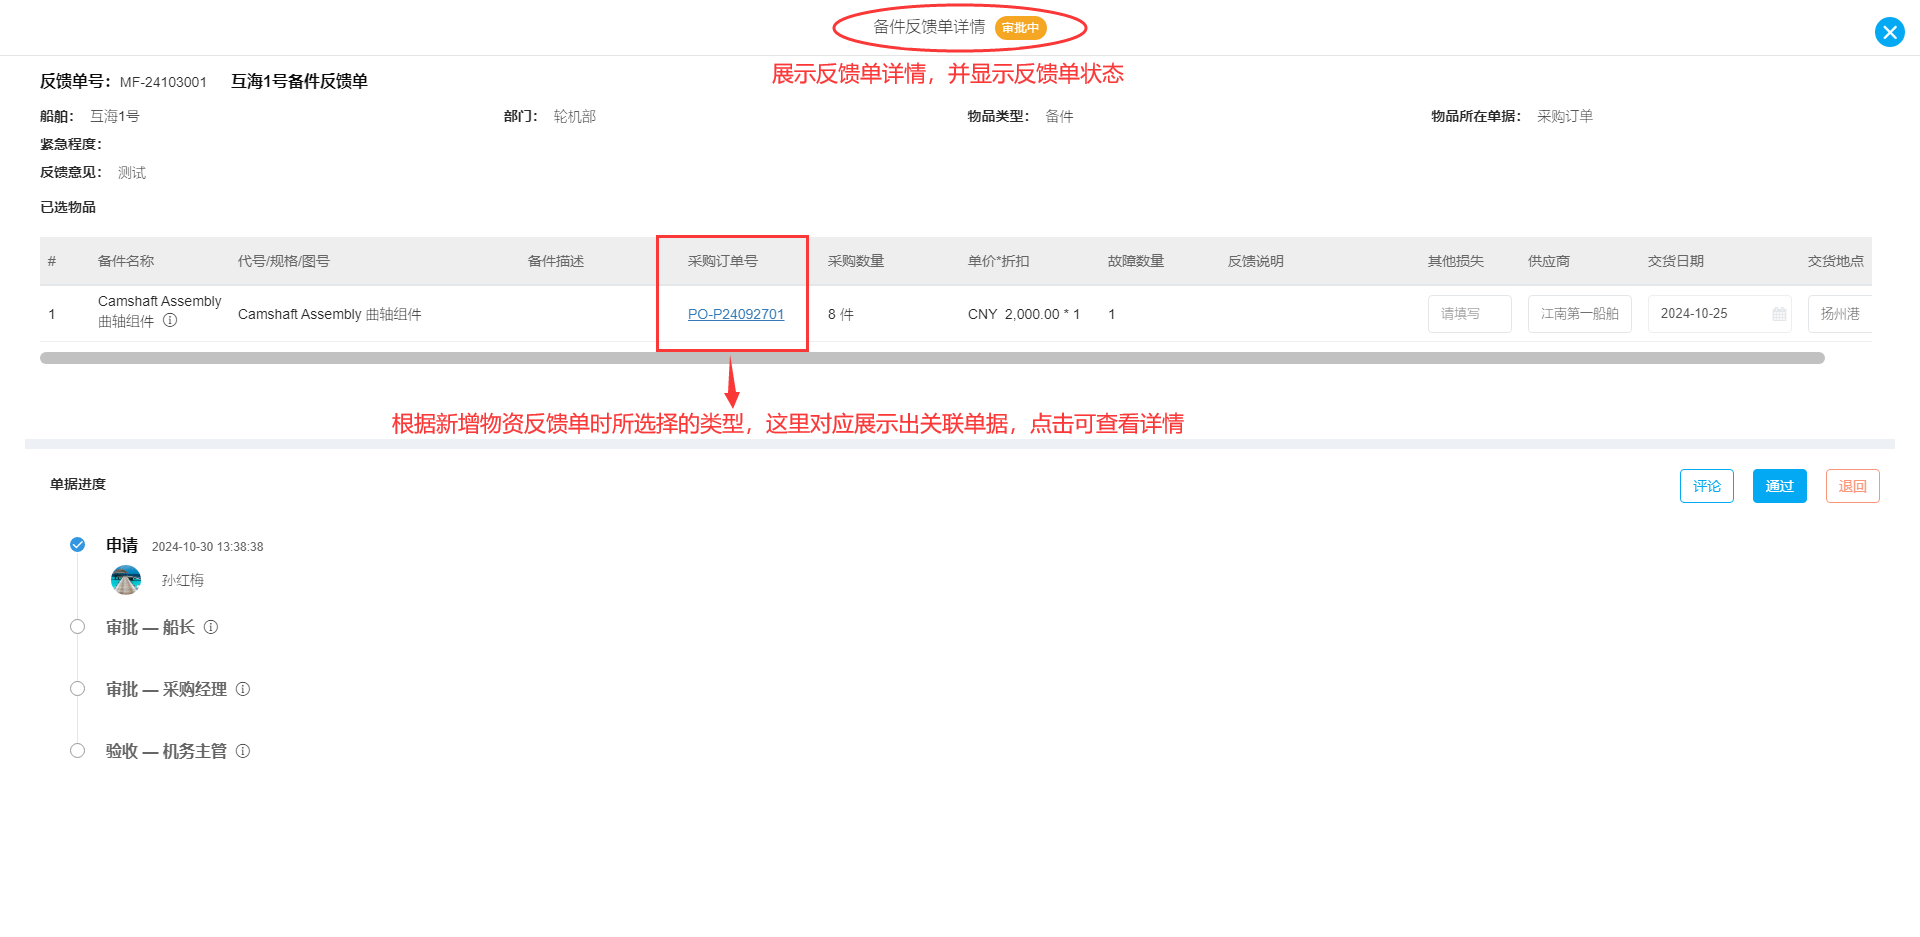1920x937 pixels.
Task: Click the 审批—船长 step circle
Action: tap(77, 627)
